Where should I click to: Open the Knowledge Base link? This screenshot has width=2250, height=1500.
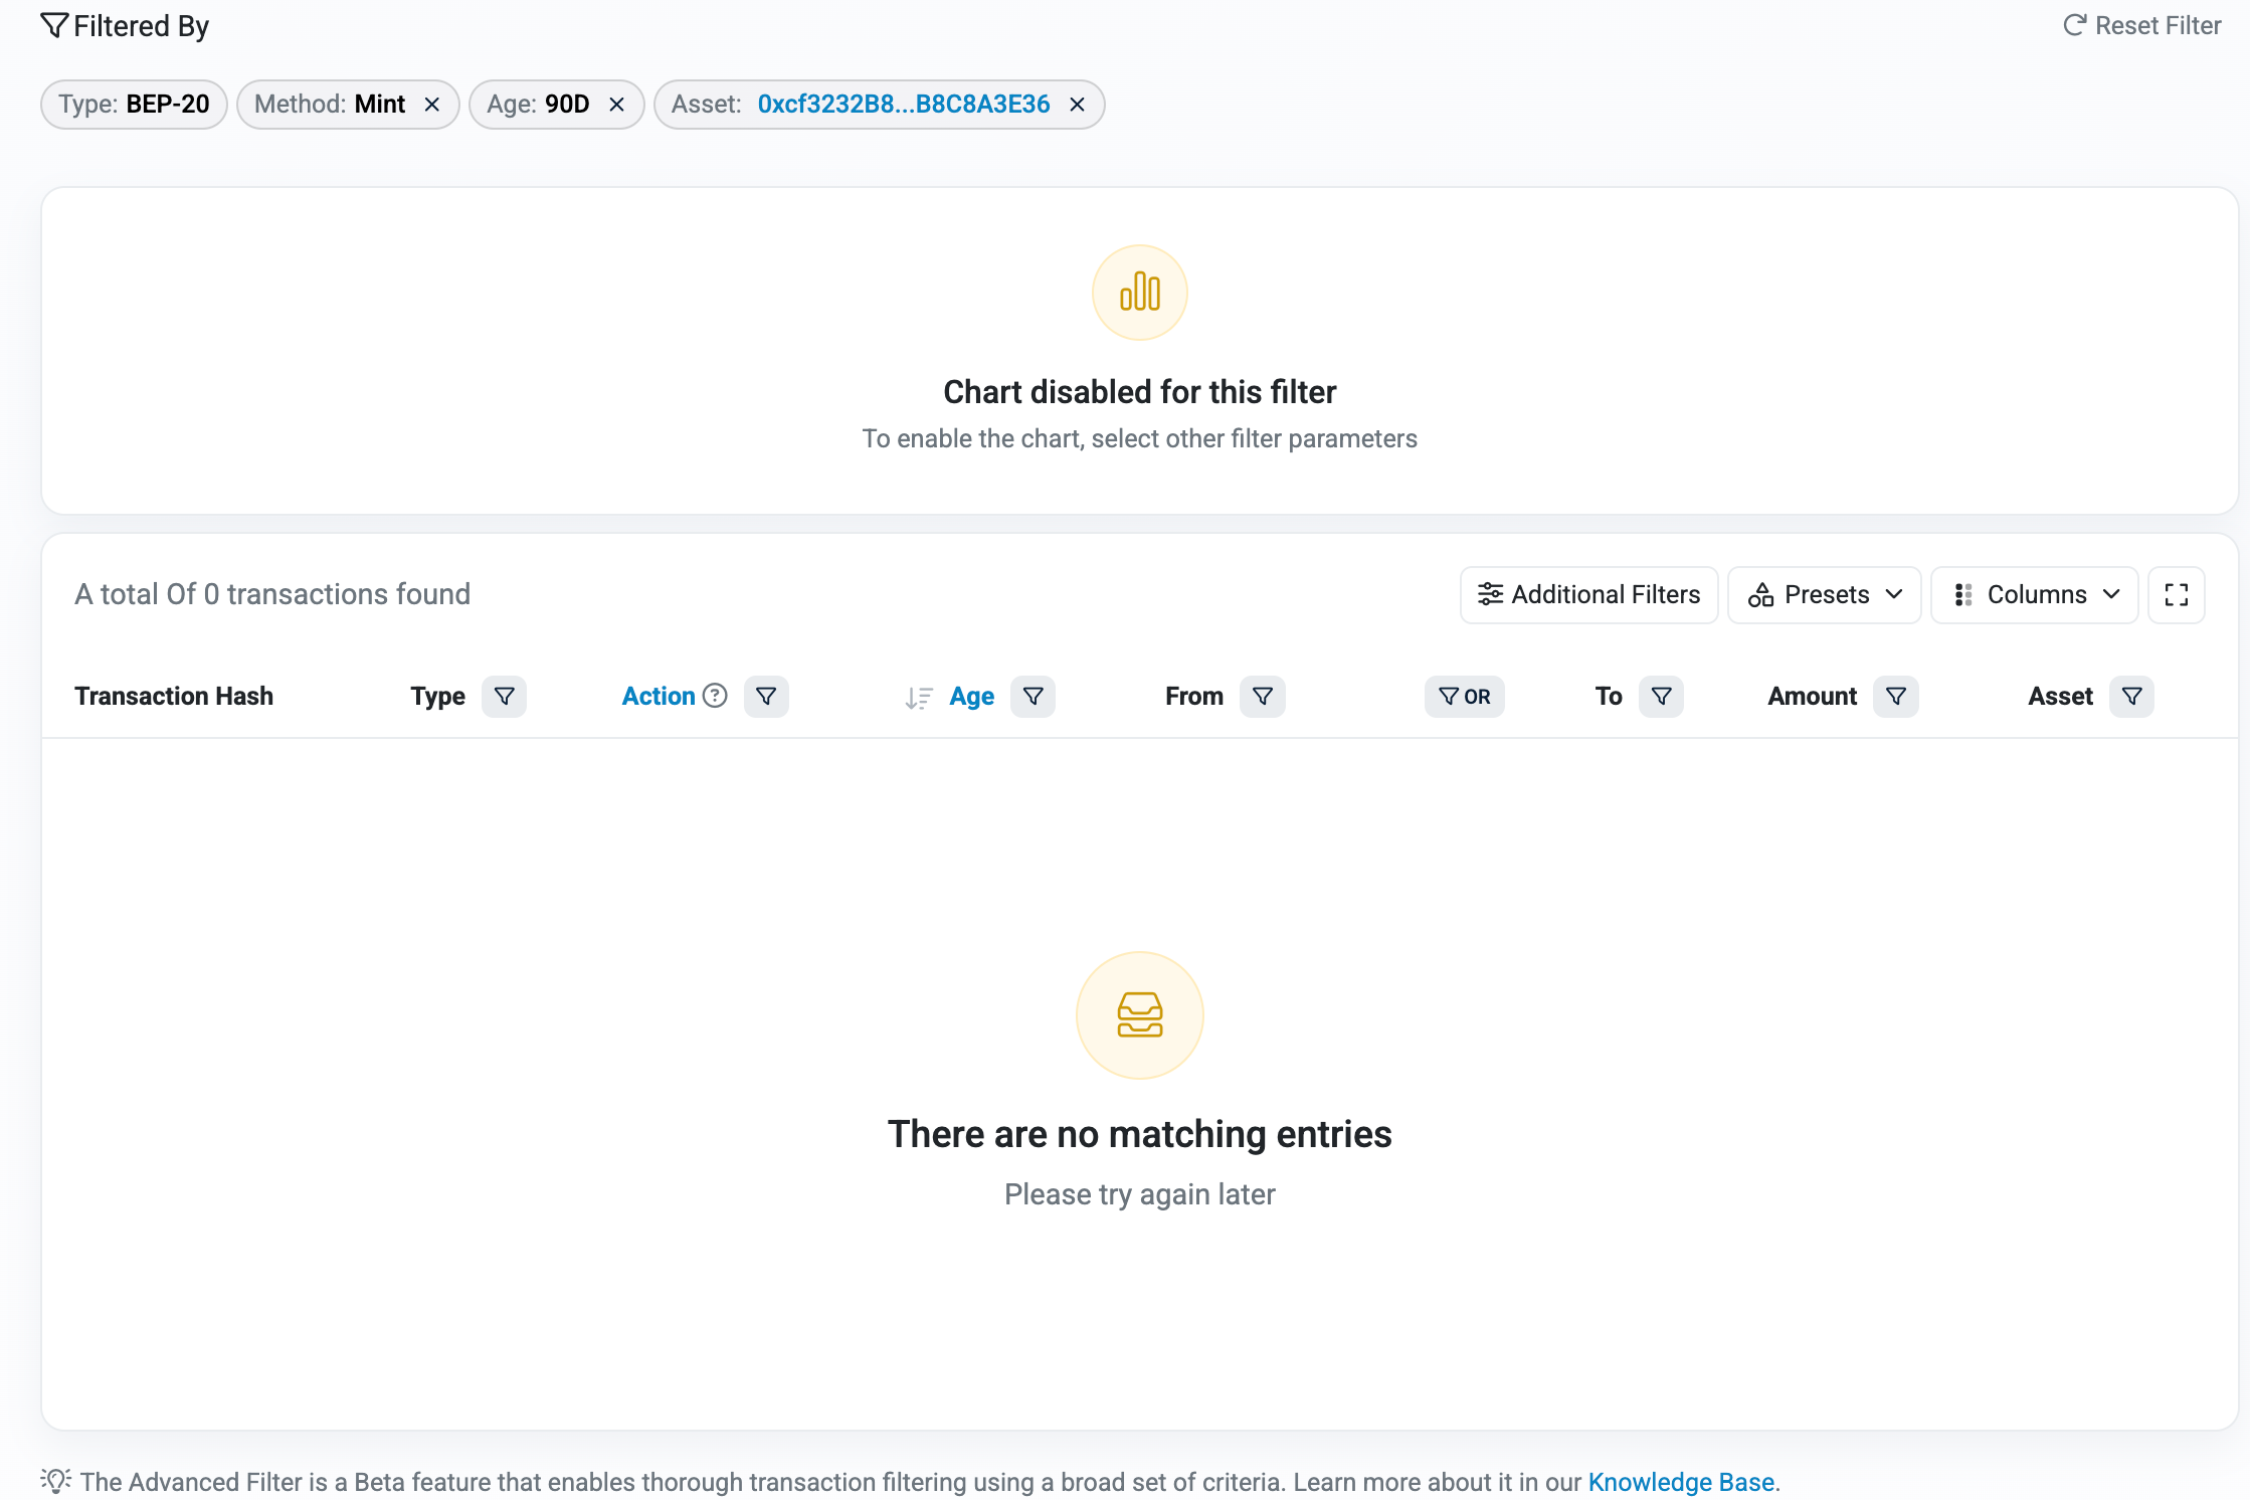pyautogui.click(x=1680, y=1481)
